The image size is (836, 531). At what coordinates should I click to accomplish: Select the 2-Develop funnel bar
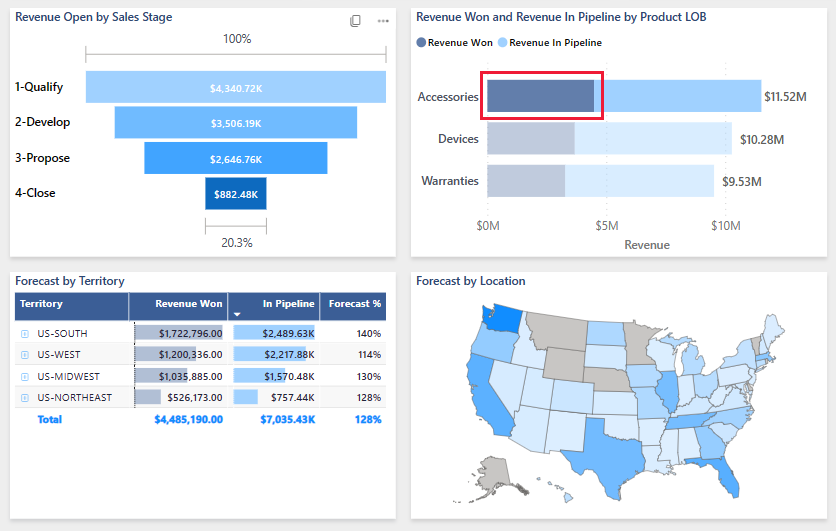[x=236, y=122]
